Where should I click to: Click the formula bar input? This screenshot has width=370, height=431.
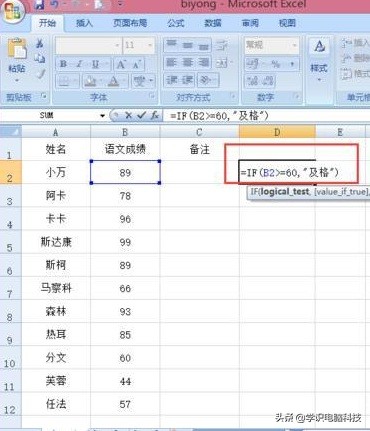[267, 116]
